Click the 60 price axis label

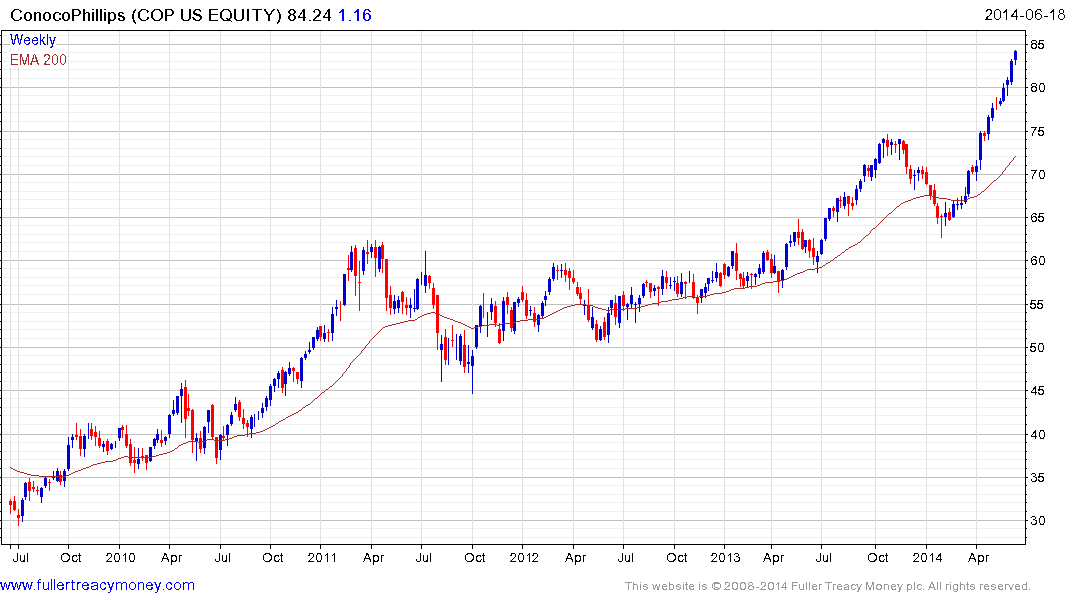(1037, 261)
